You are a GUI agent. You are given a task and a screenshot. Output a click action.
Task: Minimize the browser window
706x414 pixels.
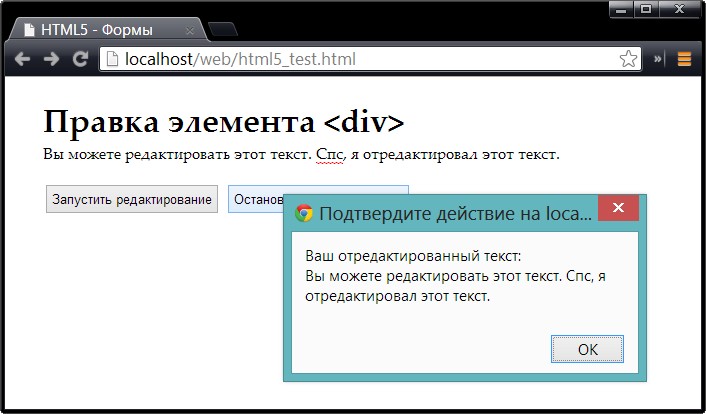(x=621, y=9)
